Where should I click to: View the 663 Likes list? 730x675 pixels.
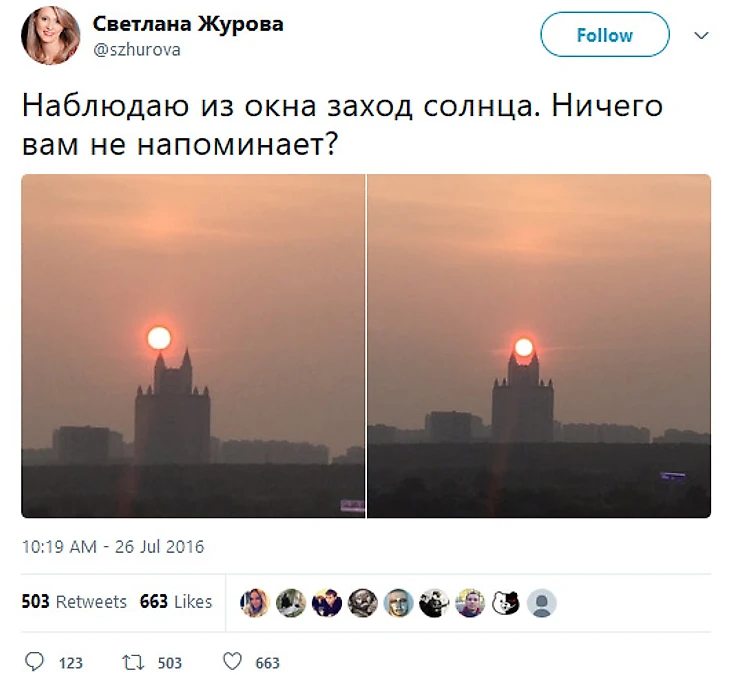pyautogui.click(x=176, y=601)
